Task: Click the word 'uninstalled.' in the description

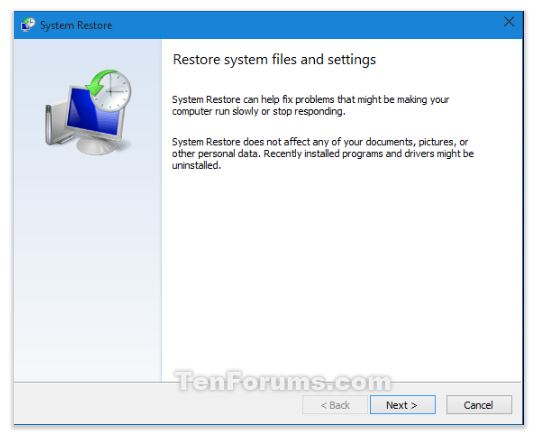Action: (x=197, y=166)
